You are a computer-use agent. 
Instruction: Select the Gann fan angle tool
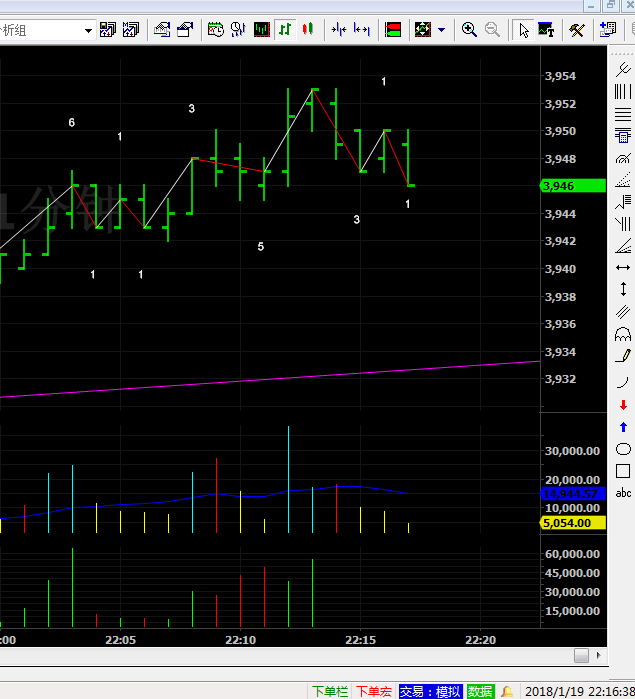pyautogui.click(x=623, y=246)
